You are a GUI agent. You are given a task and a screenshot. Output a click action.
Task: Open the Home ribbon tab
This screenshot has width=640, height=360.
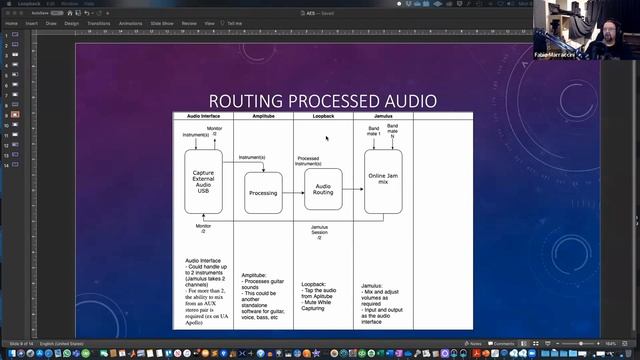(x=11, y=24)
